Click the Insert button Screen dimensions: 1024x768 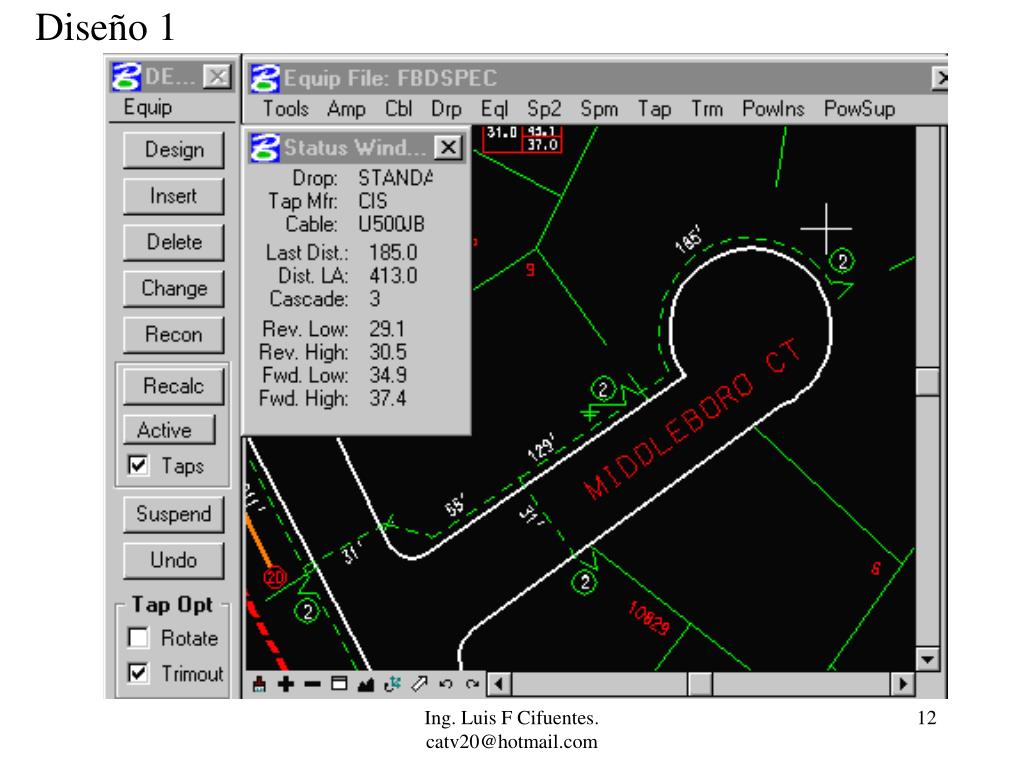pos(174,196)
